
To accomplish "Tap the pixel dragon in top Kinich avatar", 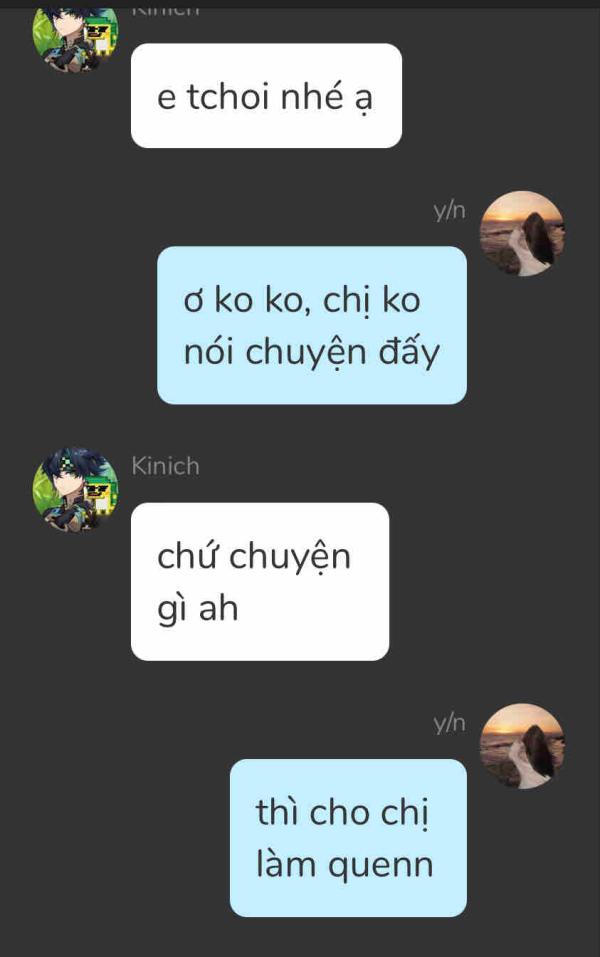I will pyautogui.click(x=101, y=39).
